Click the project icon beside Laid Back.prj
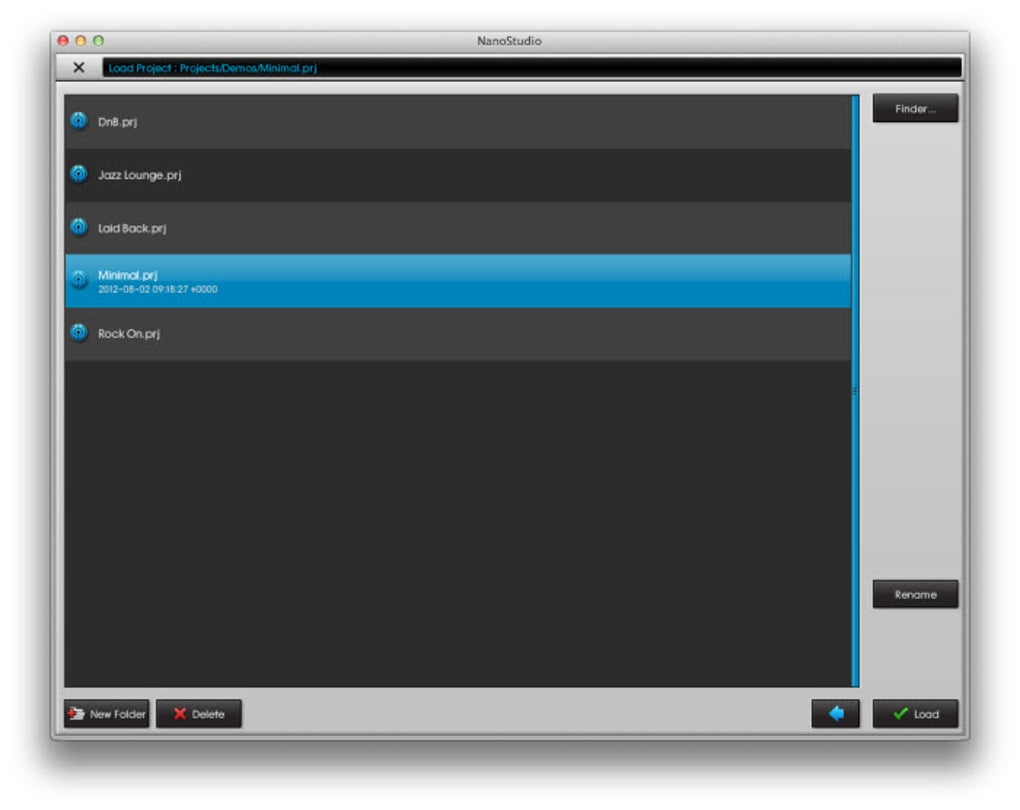 [x=79, y=228]
